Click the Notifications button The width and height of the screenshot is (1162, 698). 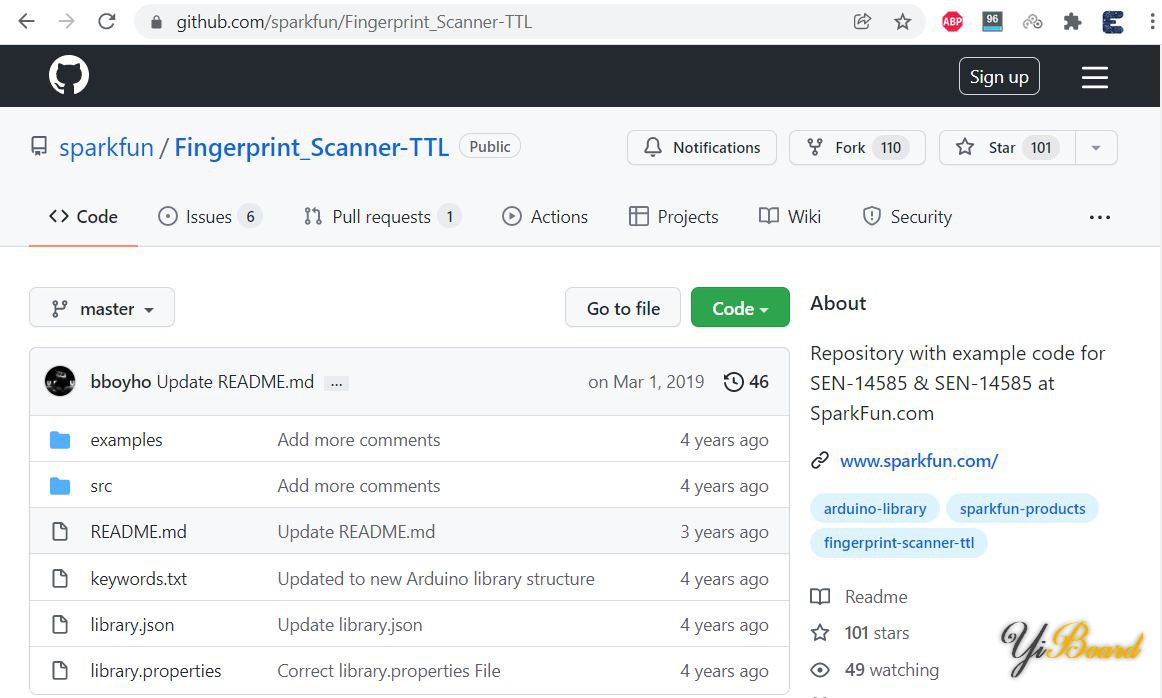[x=702, y=147]
